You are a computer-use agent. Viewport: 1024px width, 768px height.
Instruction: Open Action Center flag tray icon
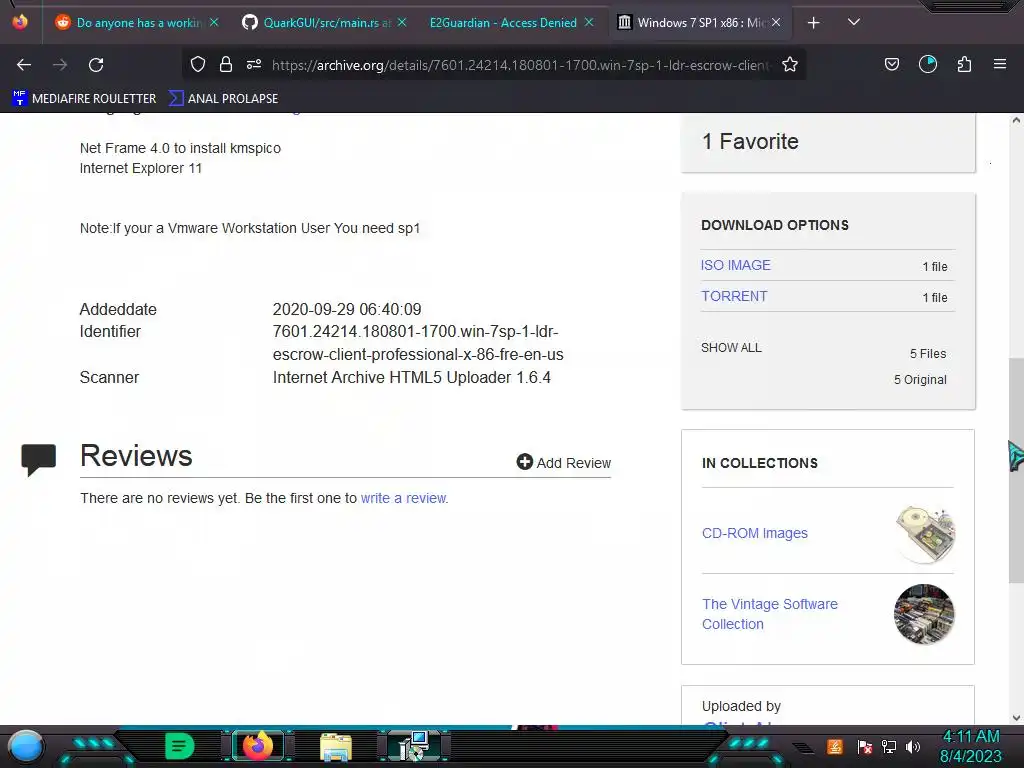pos(864,746)
